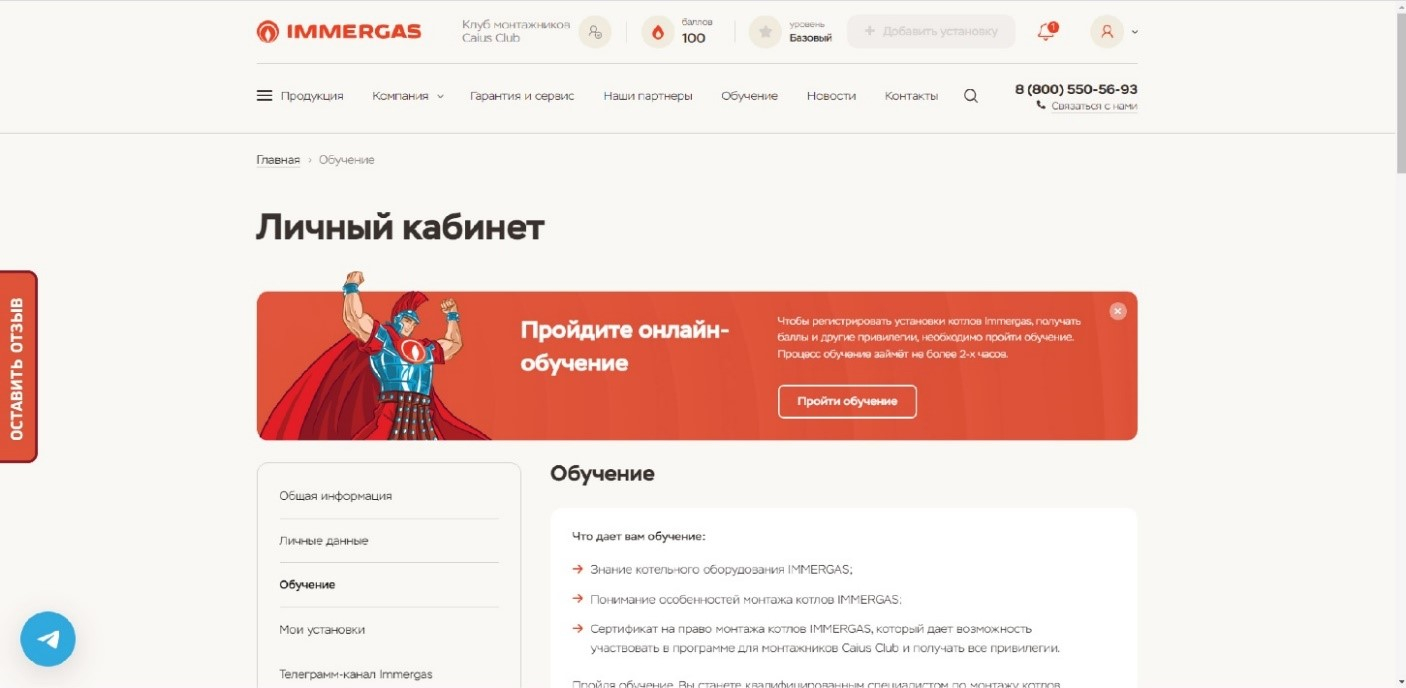Click the Immergas logo
Image resolution: width=1406 pixels, height=688 pixels.
[x=339, y=32]
